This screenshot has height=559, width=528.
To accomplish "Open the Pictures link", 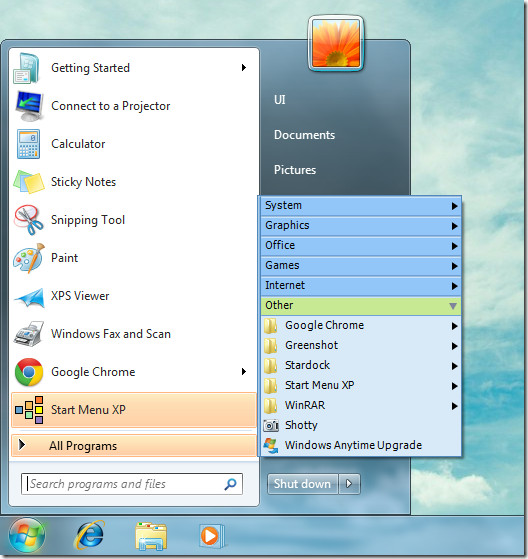I will (295, 170).
